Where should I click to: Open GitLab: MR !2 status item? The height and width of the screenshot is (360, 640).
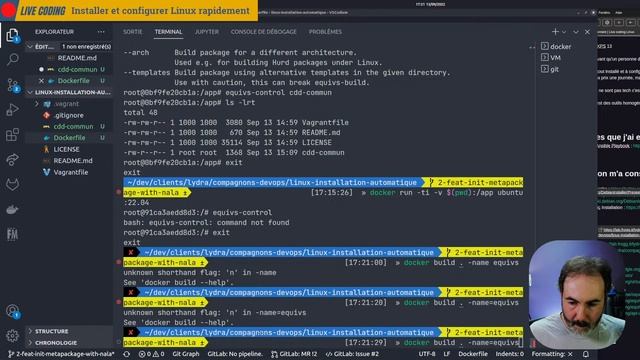294,354
